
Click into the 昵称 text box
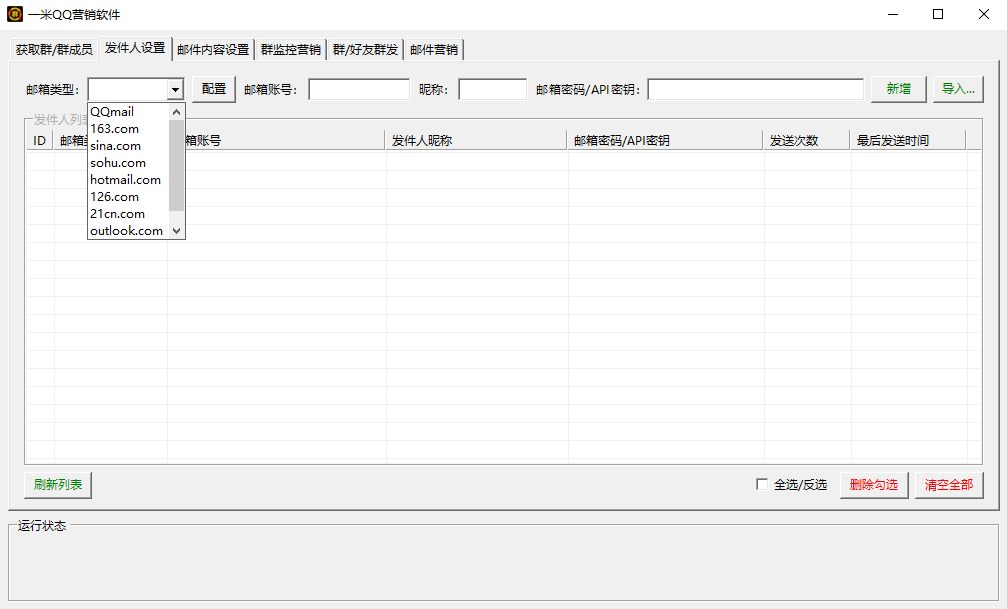(x=493, y=89)
